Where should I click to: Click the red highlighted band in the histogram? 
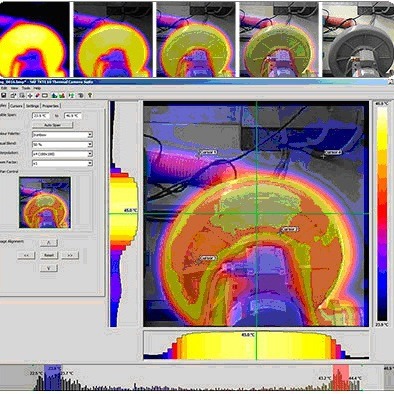pos(341,378)
